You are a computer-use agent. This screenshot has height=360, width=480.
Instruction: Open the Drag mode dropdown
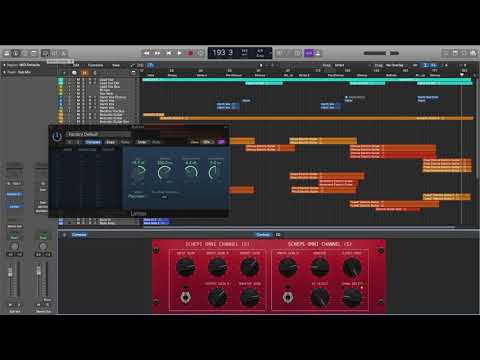tap(395, 65)
